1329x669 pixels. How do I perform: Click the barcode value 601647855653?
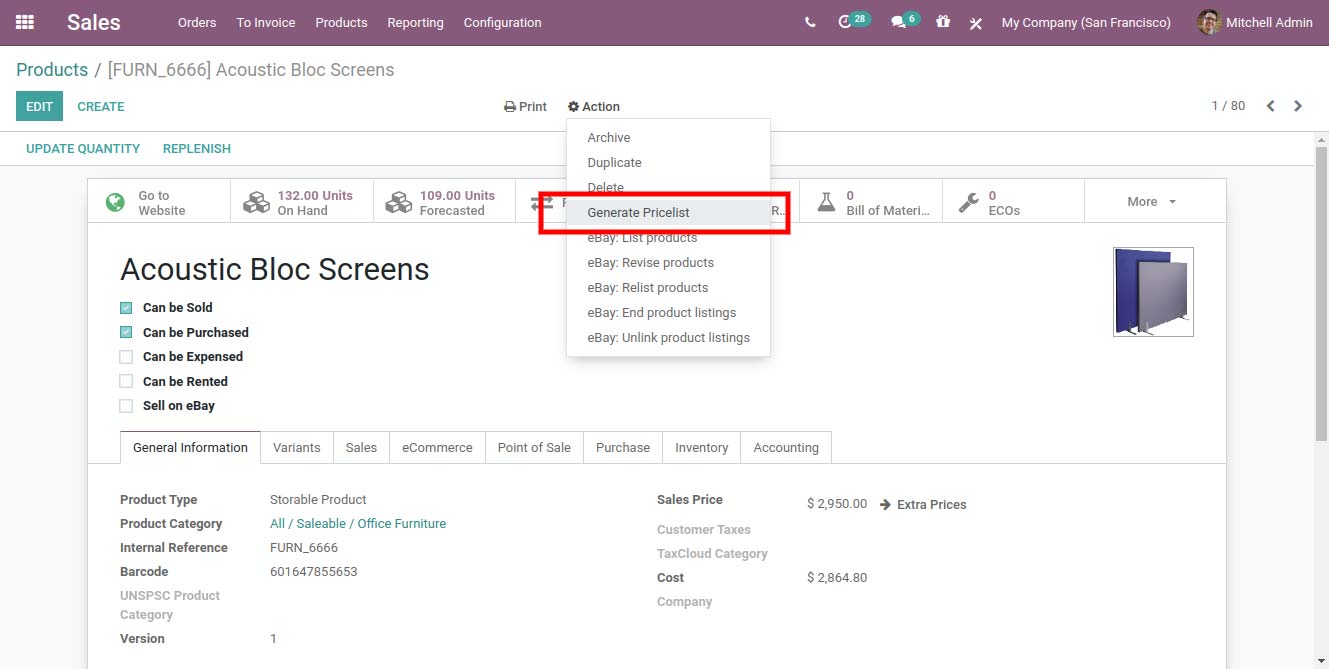(x=313, y=572)
